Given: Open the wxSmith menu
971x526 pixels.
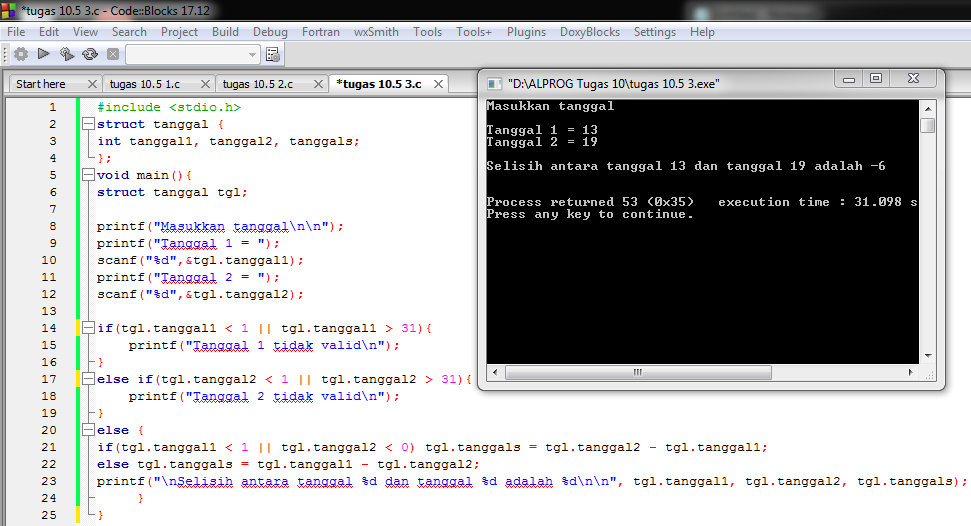Looking at the screenshot, I should click(376, 32).
